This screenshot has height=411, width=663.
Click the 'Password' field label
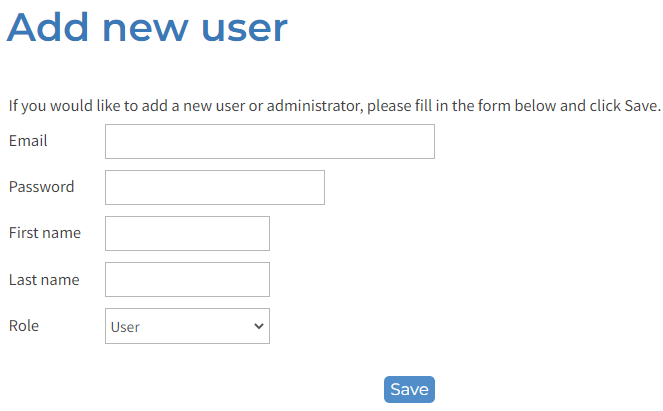click(41, 187)
